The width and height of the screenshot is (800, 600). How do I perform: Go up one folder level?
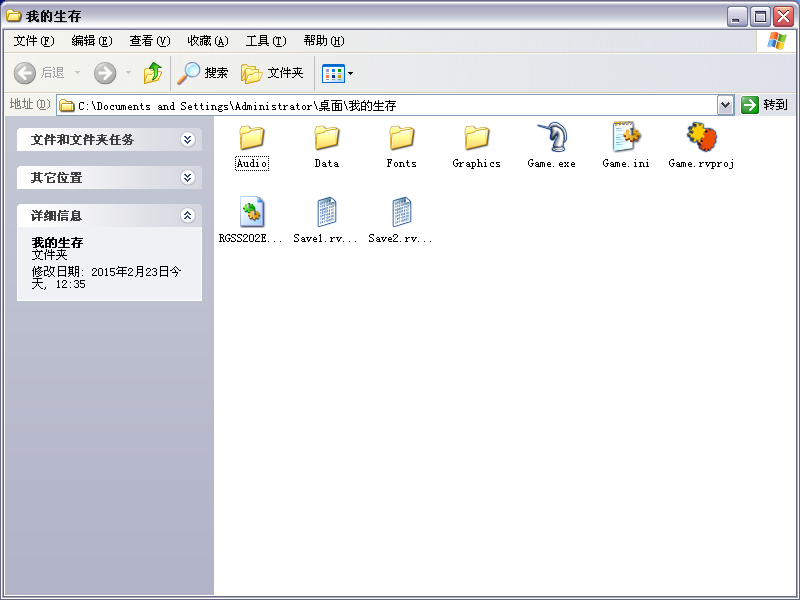[x=153, y=73]
